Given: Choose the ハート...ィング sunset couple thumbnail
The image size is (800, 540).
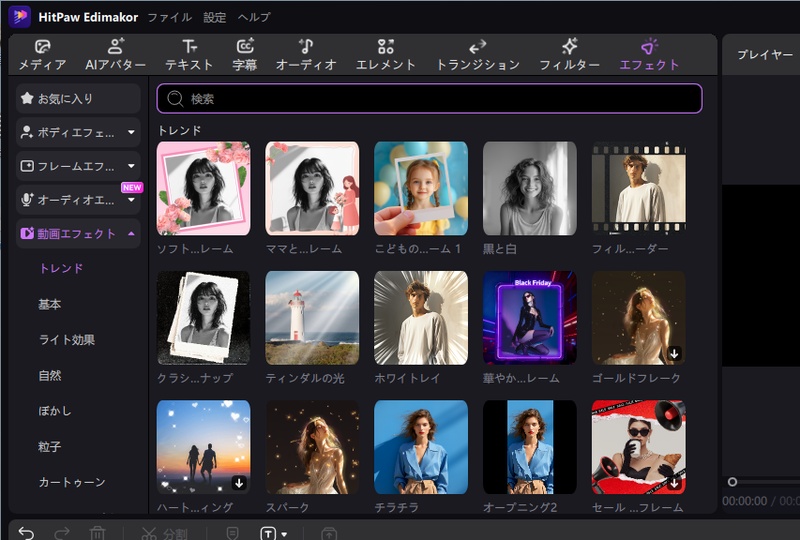Looking at the screenshot, I should coord(204,447).
